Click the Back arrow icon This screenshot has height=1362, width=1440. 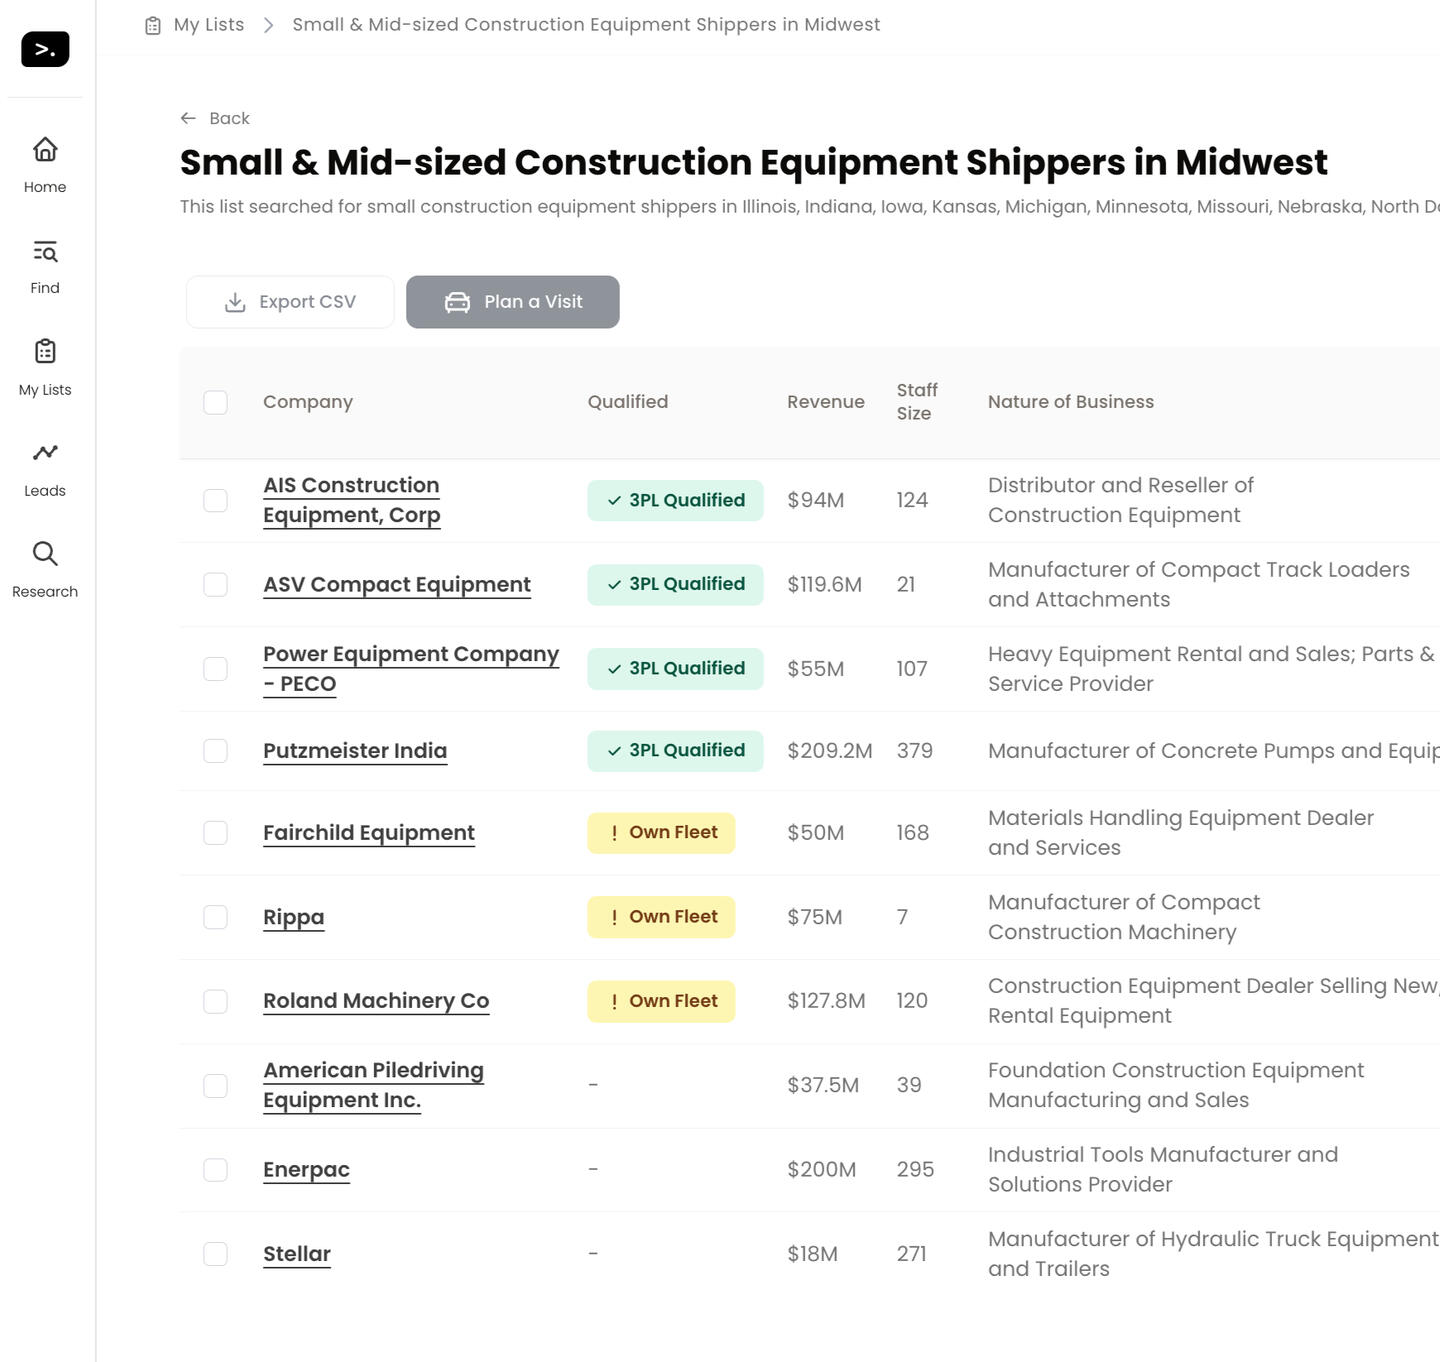click(x=188, y=118)
